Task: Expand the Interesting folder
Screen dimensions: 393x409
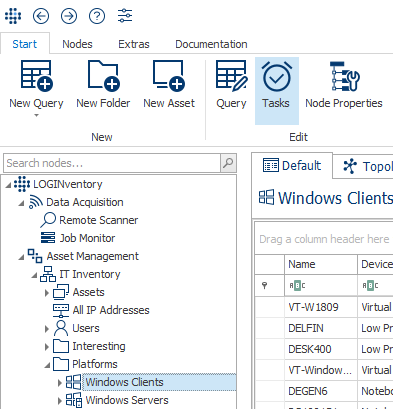Action: coord(47,347)
